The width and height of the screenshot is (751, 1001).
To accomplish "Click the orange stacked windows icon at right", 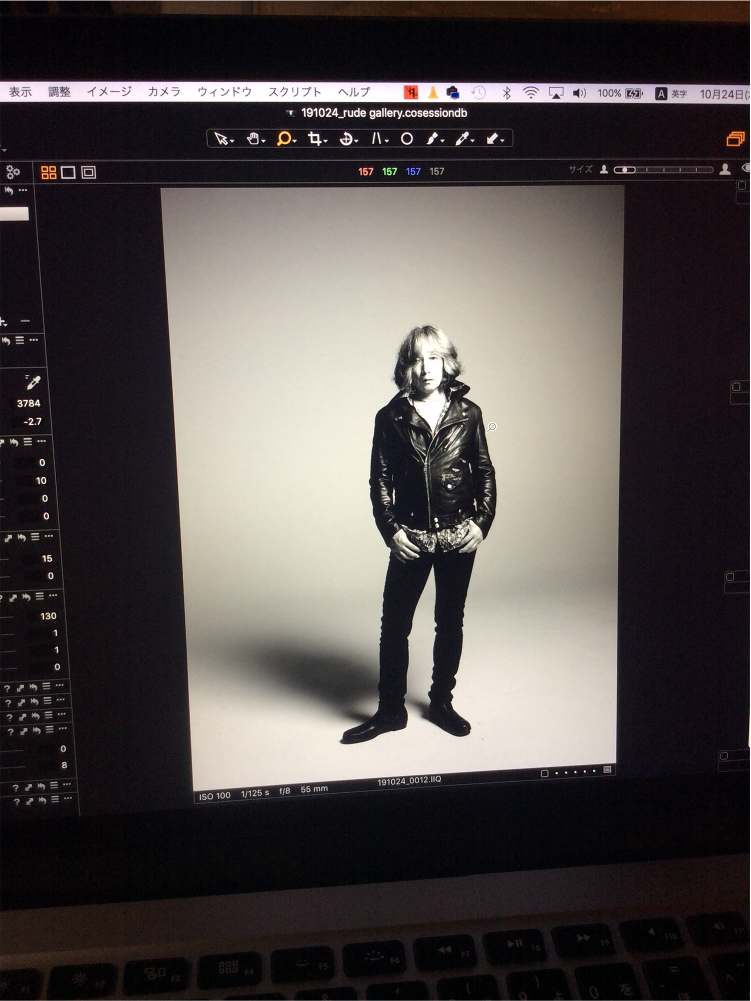I will pos(736,139).
